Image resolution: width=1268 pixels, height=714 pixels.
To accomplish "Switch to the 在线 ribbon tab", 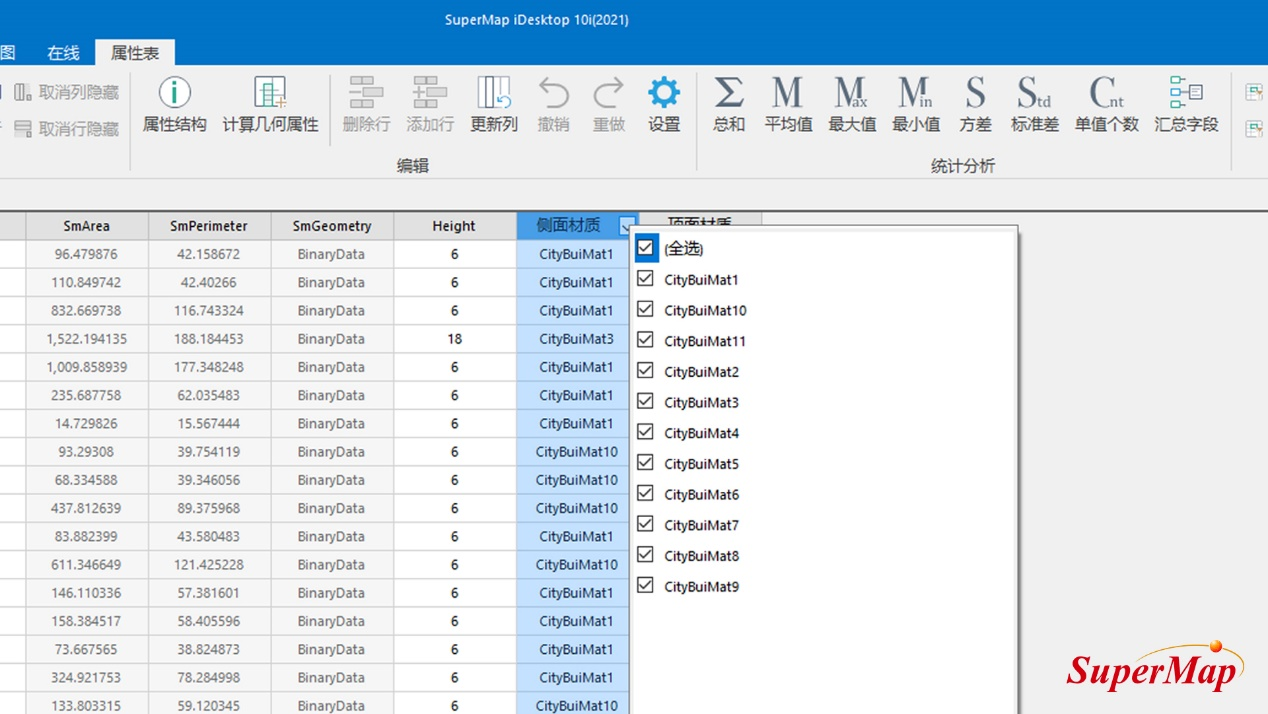I will pos(63,53).
